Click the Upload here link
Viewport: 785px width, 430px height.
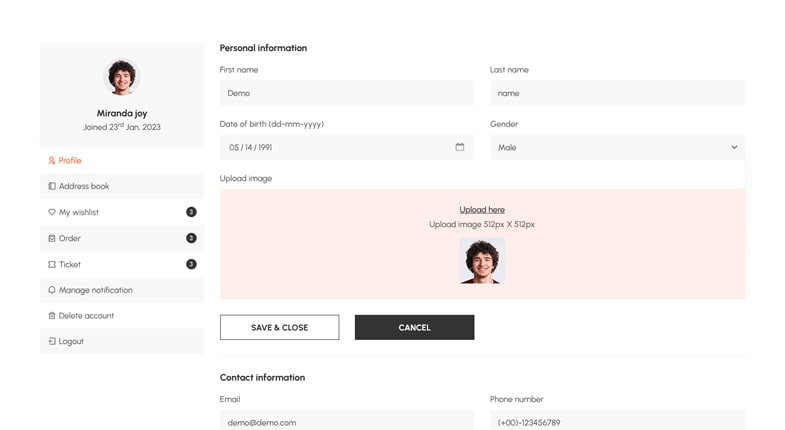(x=482, y=210)
